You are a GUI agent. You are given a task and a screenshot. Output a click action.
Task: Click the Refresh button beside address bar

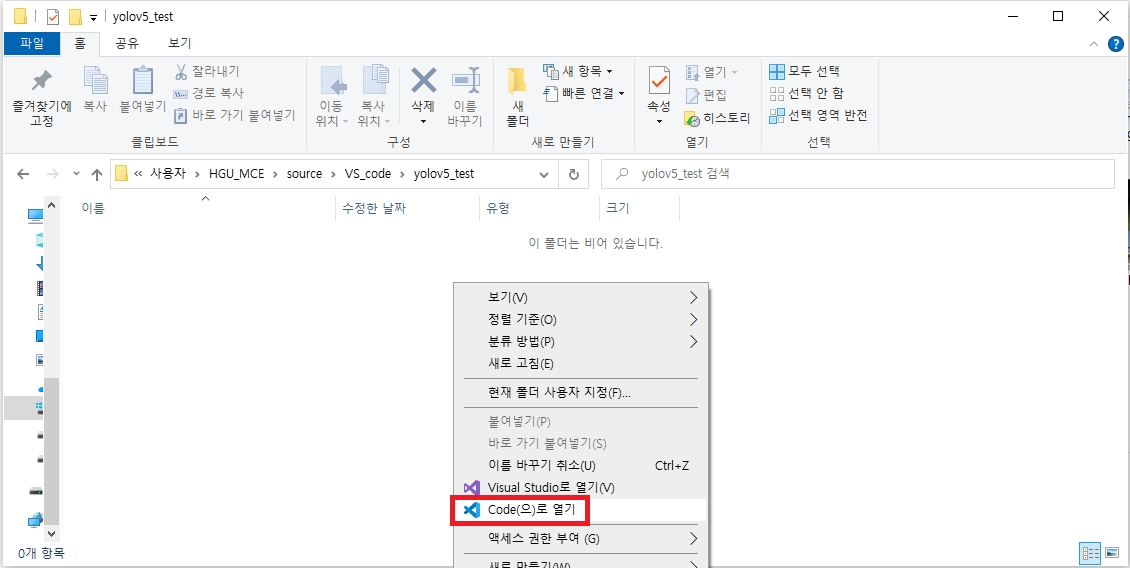574,174
